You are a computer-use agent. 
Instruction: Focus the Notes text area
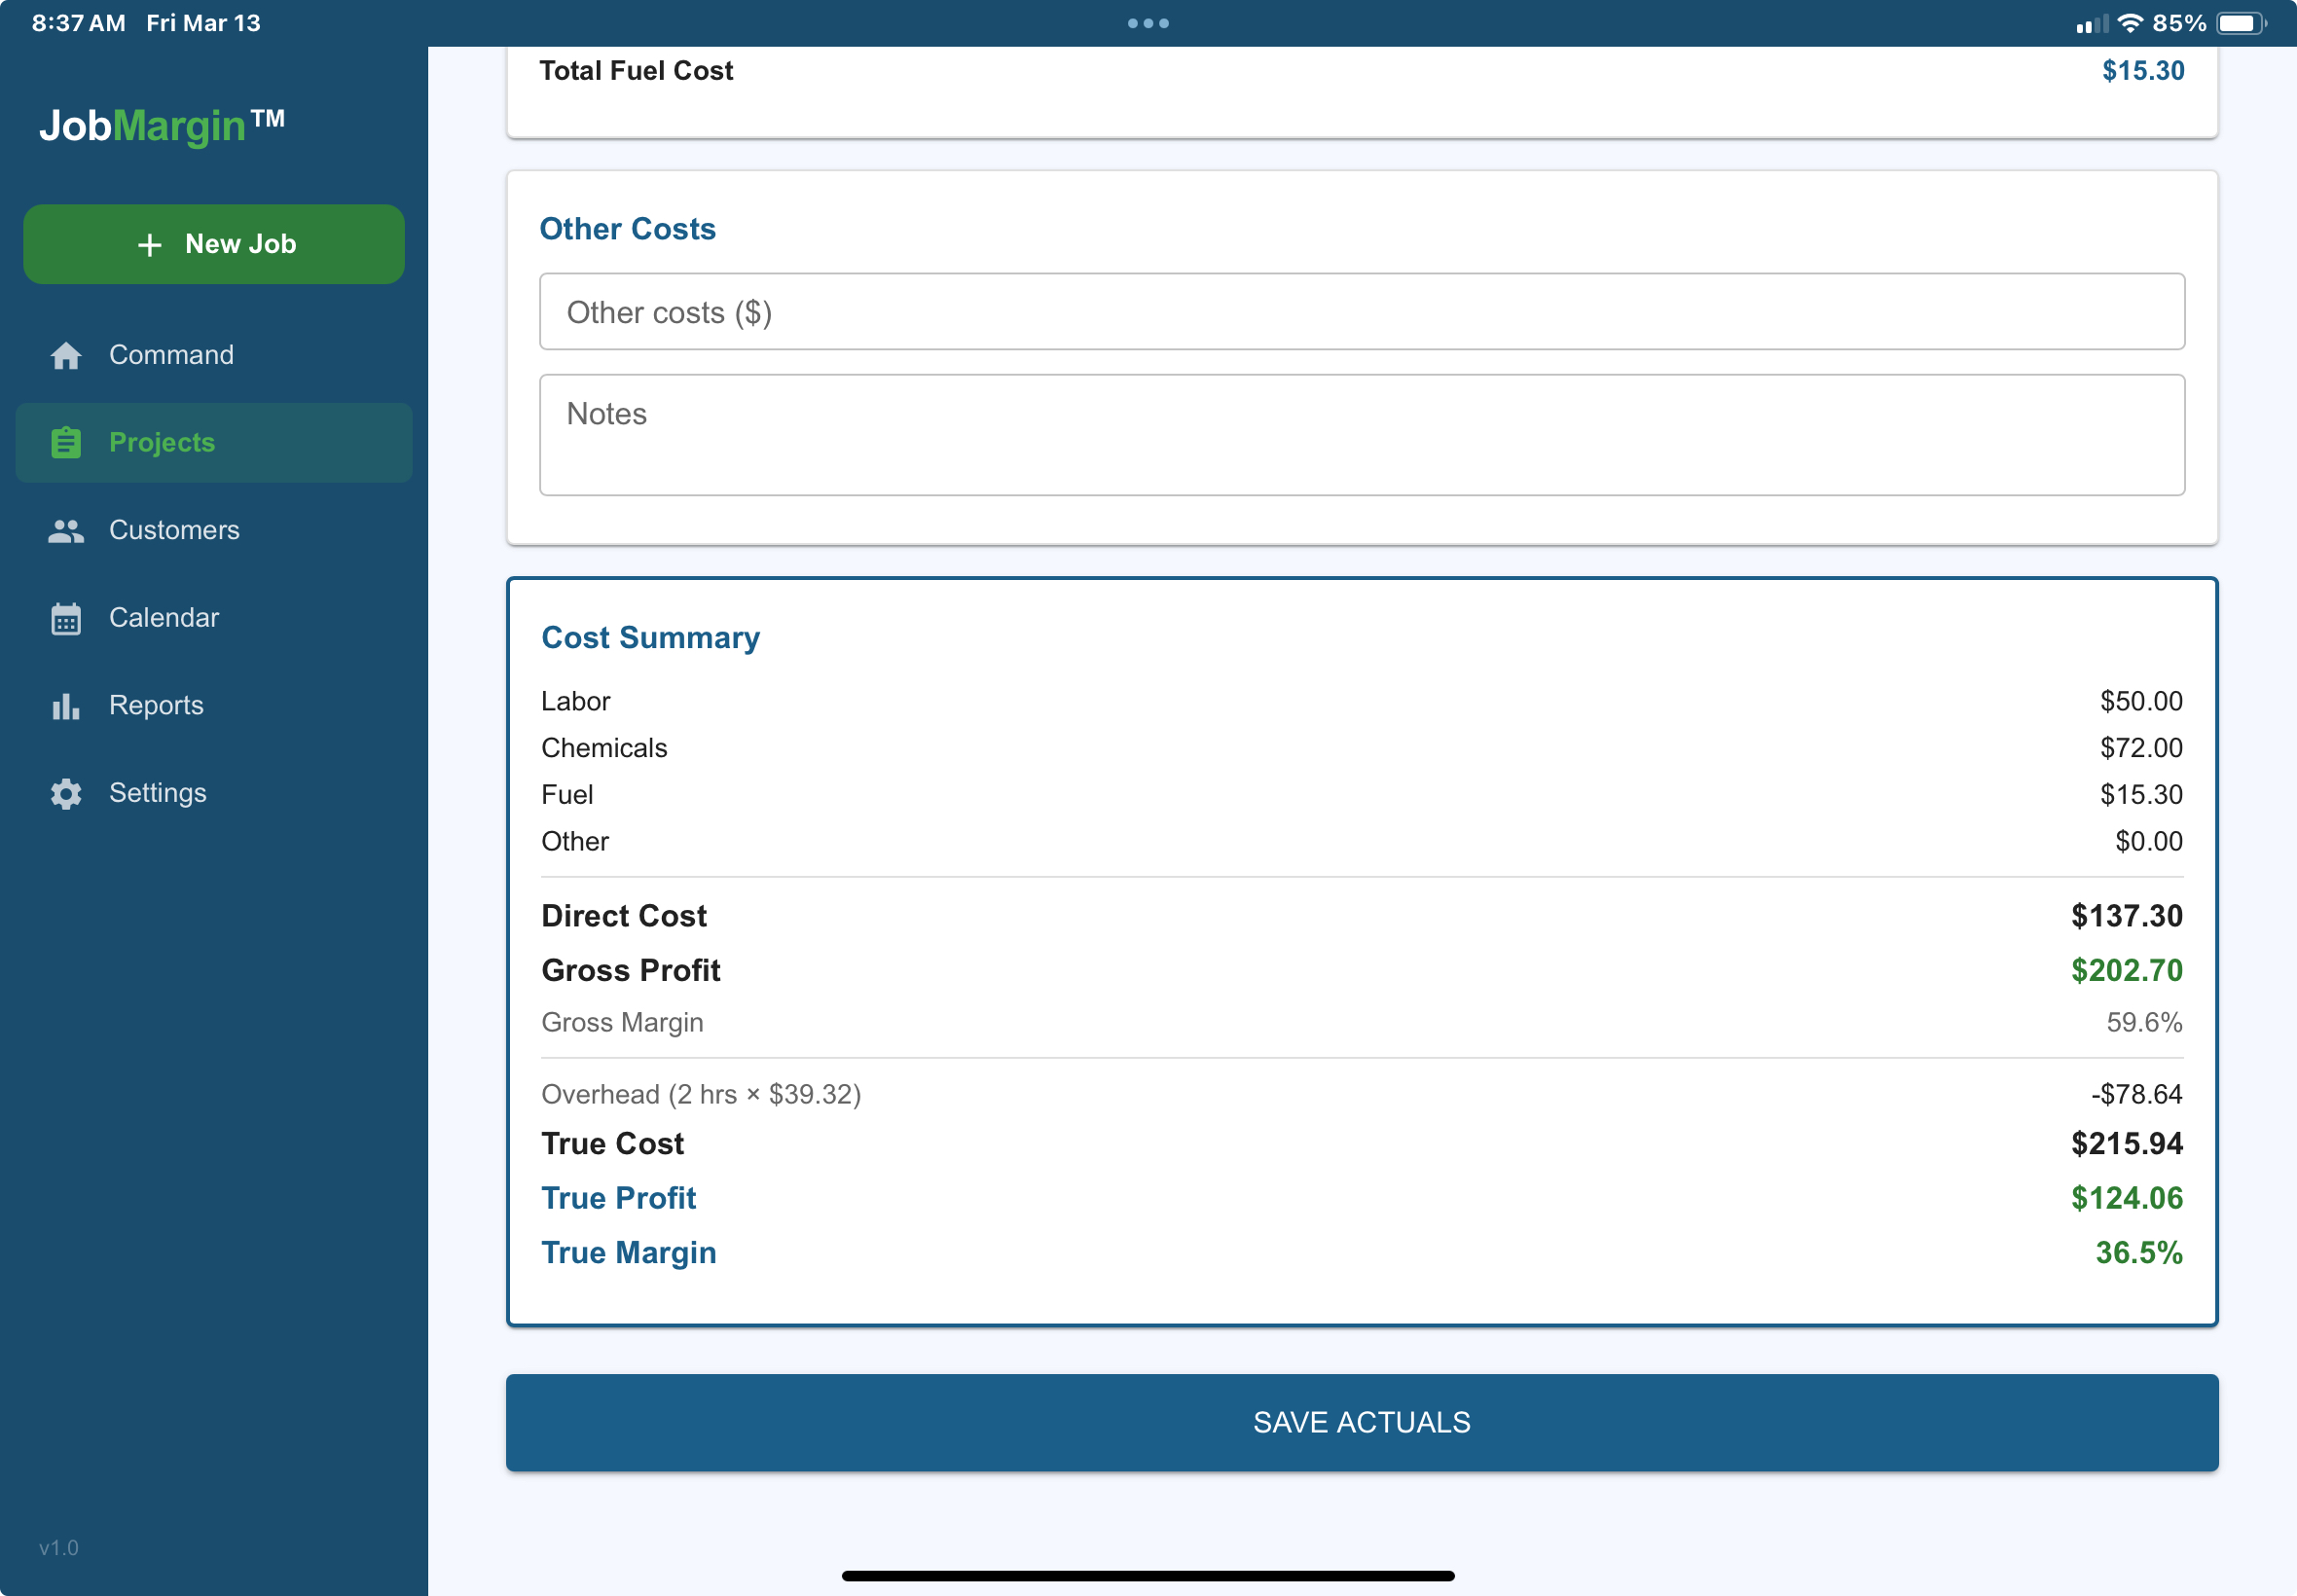(1361, 435)
